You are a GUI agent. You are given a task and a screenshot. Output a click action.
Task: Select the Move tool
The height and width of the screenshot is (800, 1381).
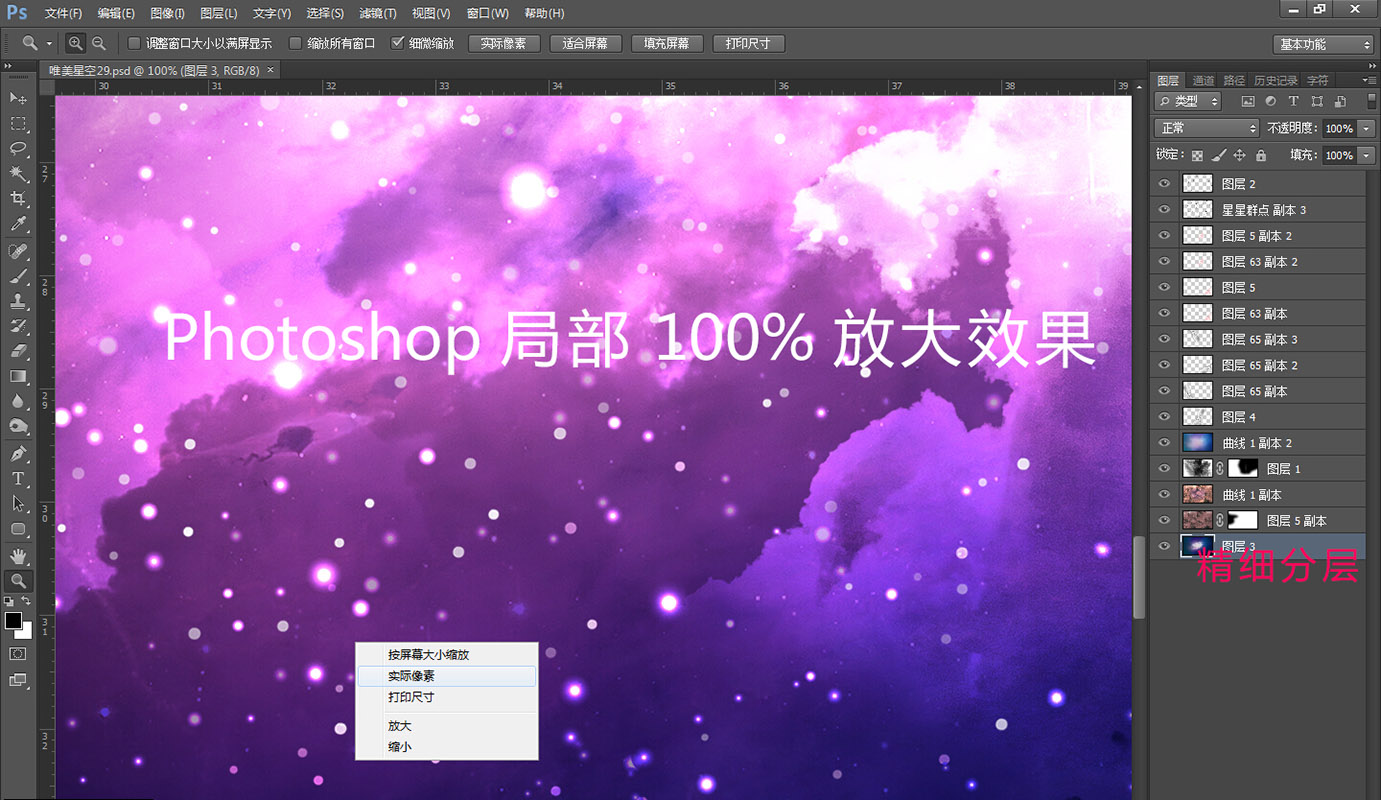coord(18,97)
